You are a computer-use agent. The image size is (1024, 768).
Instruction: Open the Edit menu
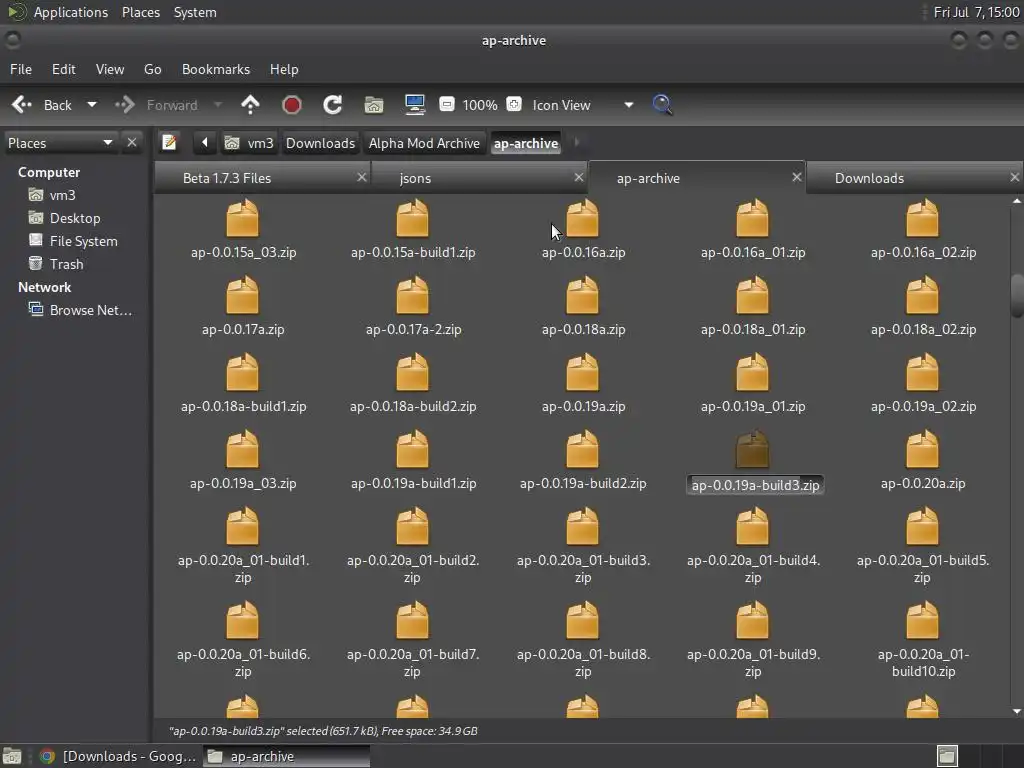pyautogui.click(x=63, y=69)
